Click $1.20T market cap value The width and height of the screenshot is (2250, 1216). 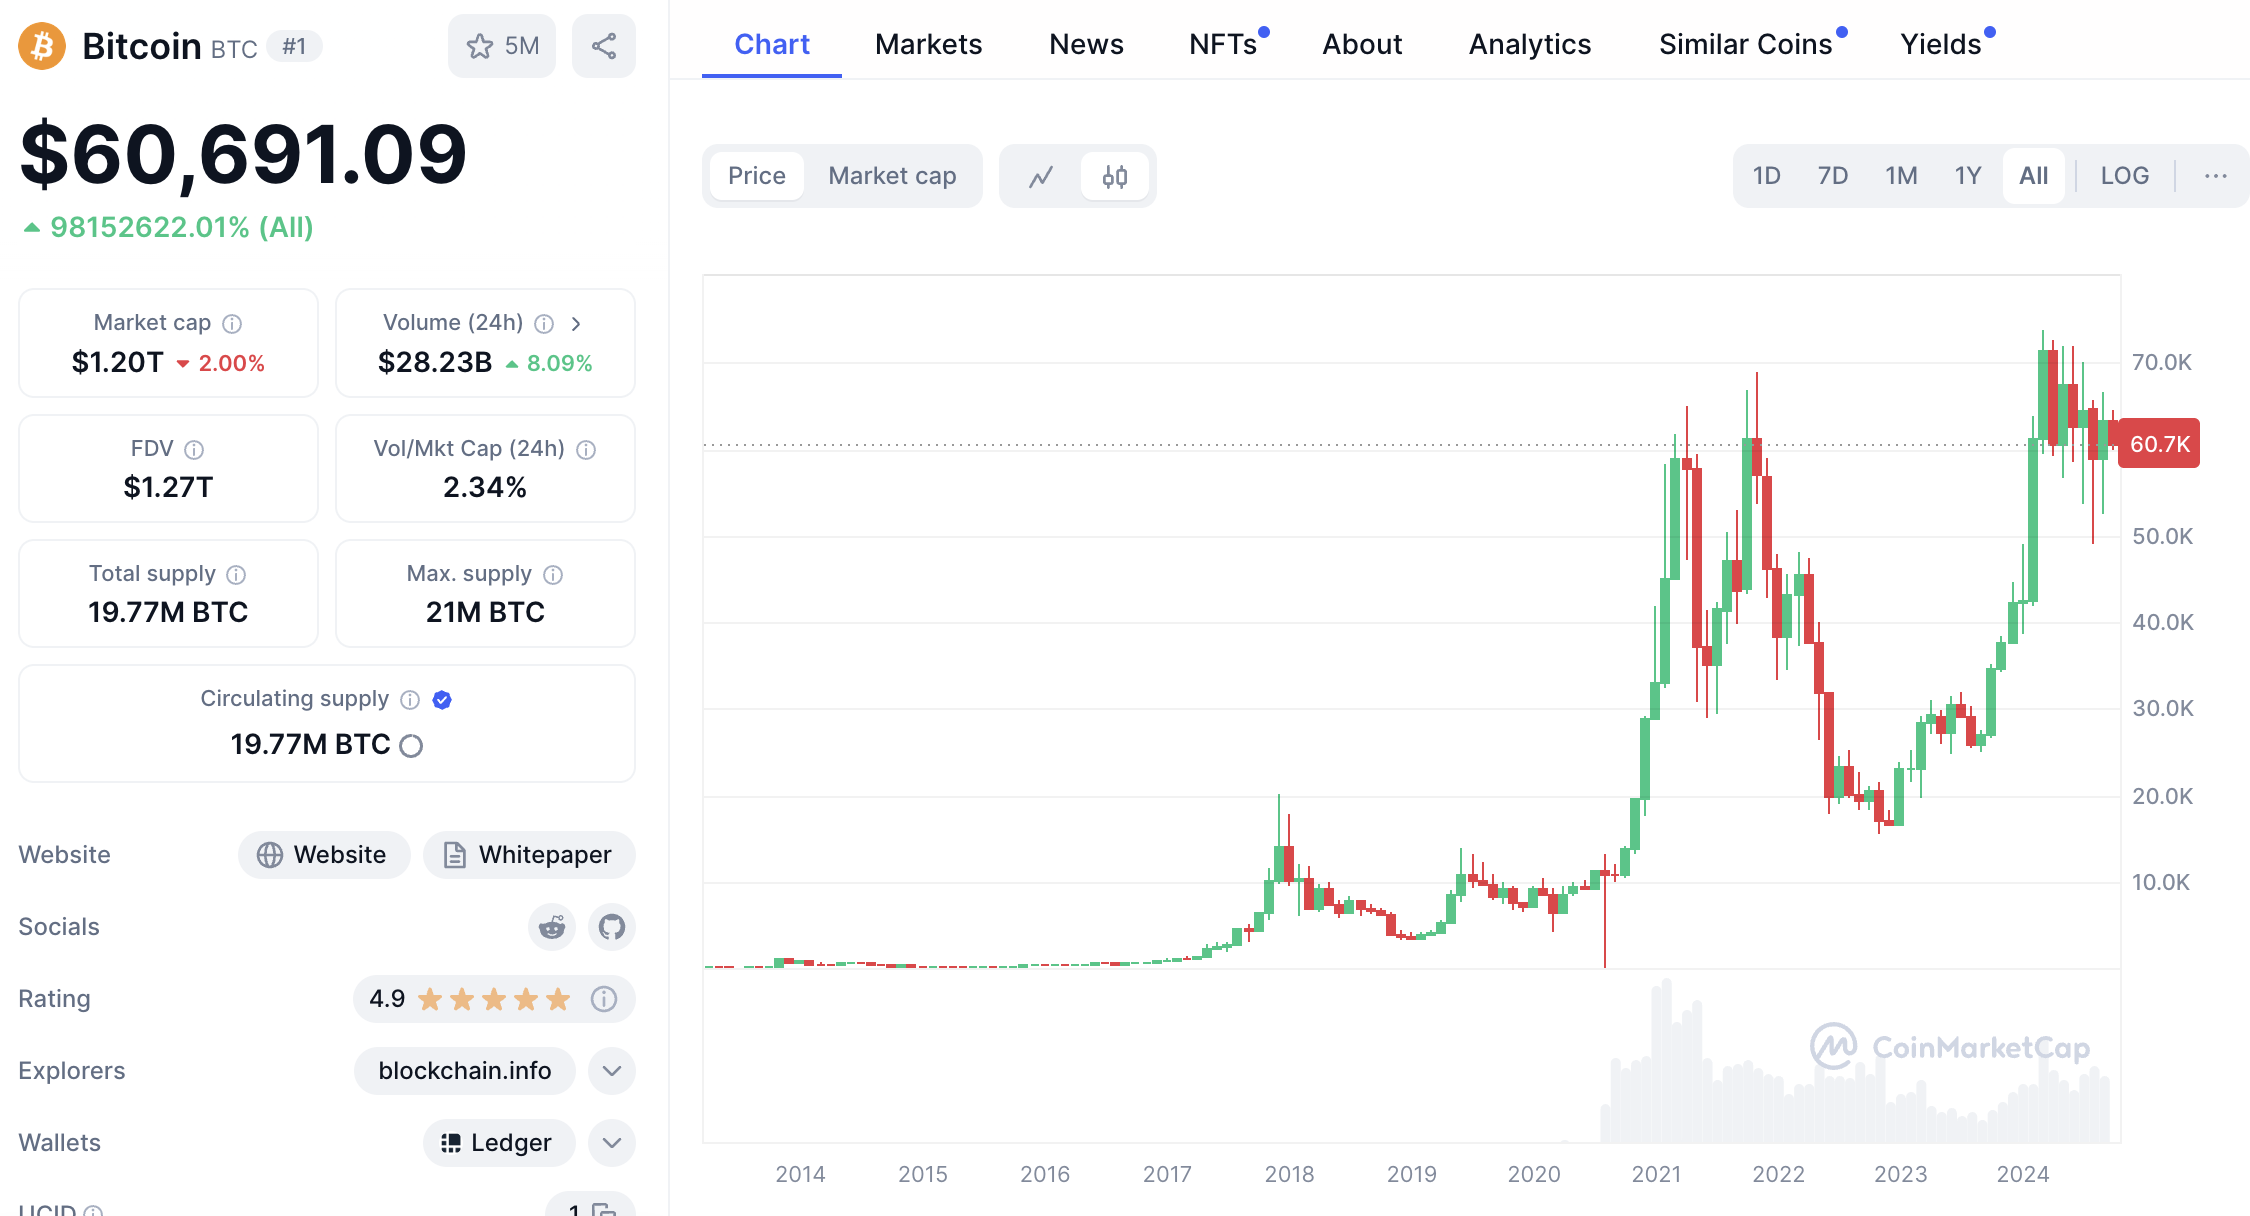click(x=117, y=363)
